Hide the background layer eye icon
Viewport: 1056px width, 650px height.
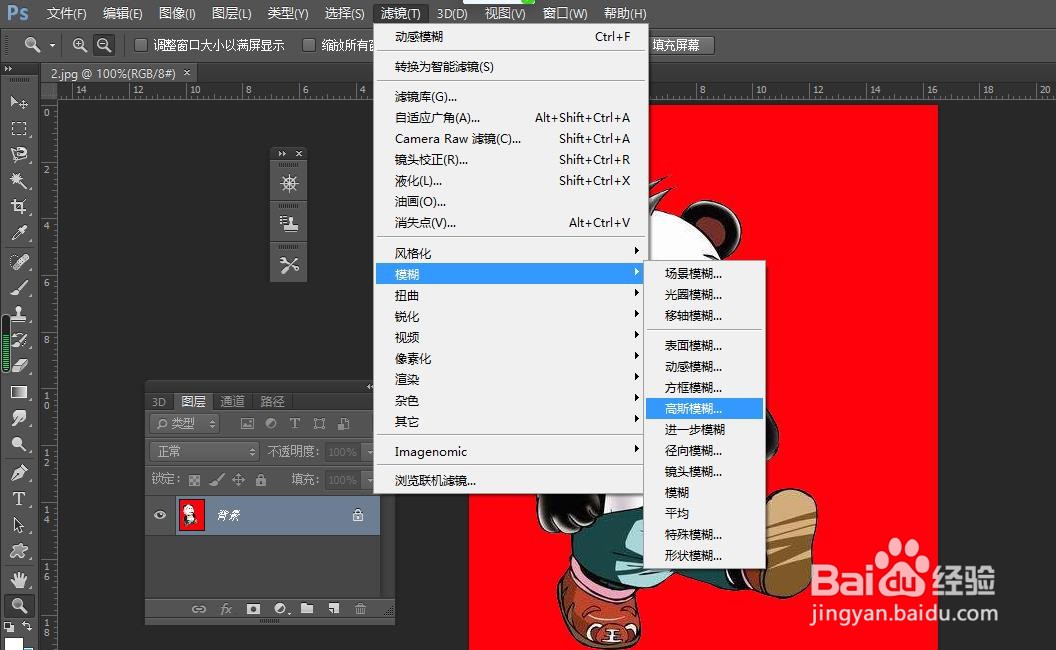pos(160,515)
